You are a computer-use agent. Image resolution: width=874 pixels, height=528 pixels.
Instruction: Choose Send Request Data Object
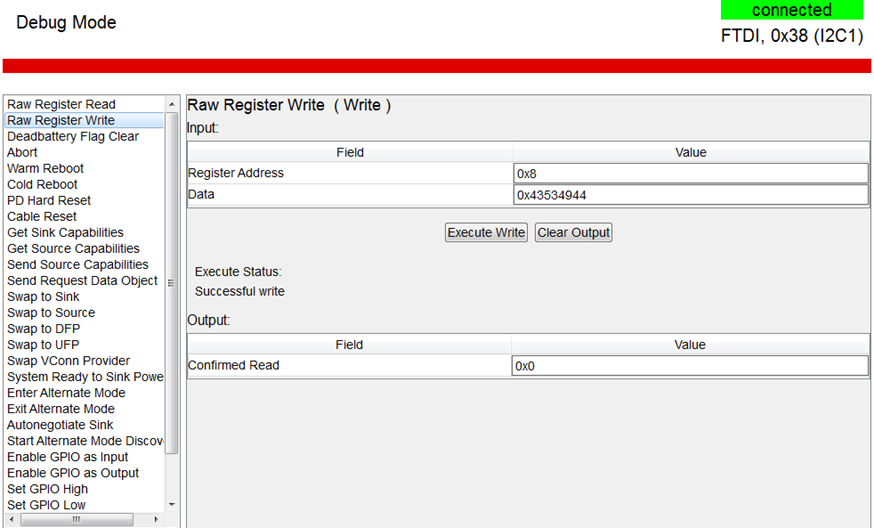(84, 281)
